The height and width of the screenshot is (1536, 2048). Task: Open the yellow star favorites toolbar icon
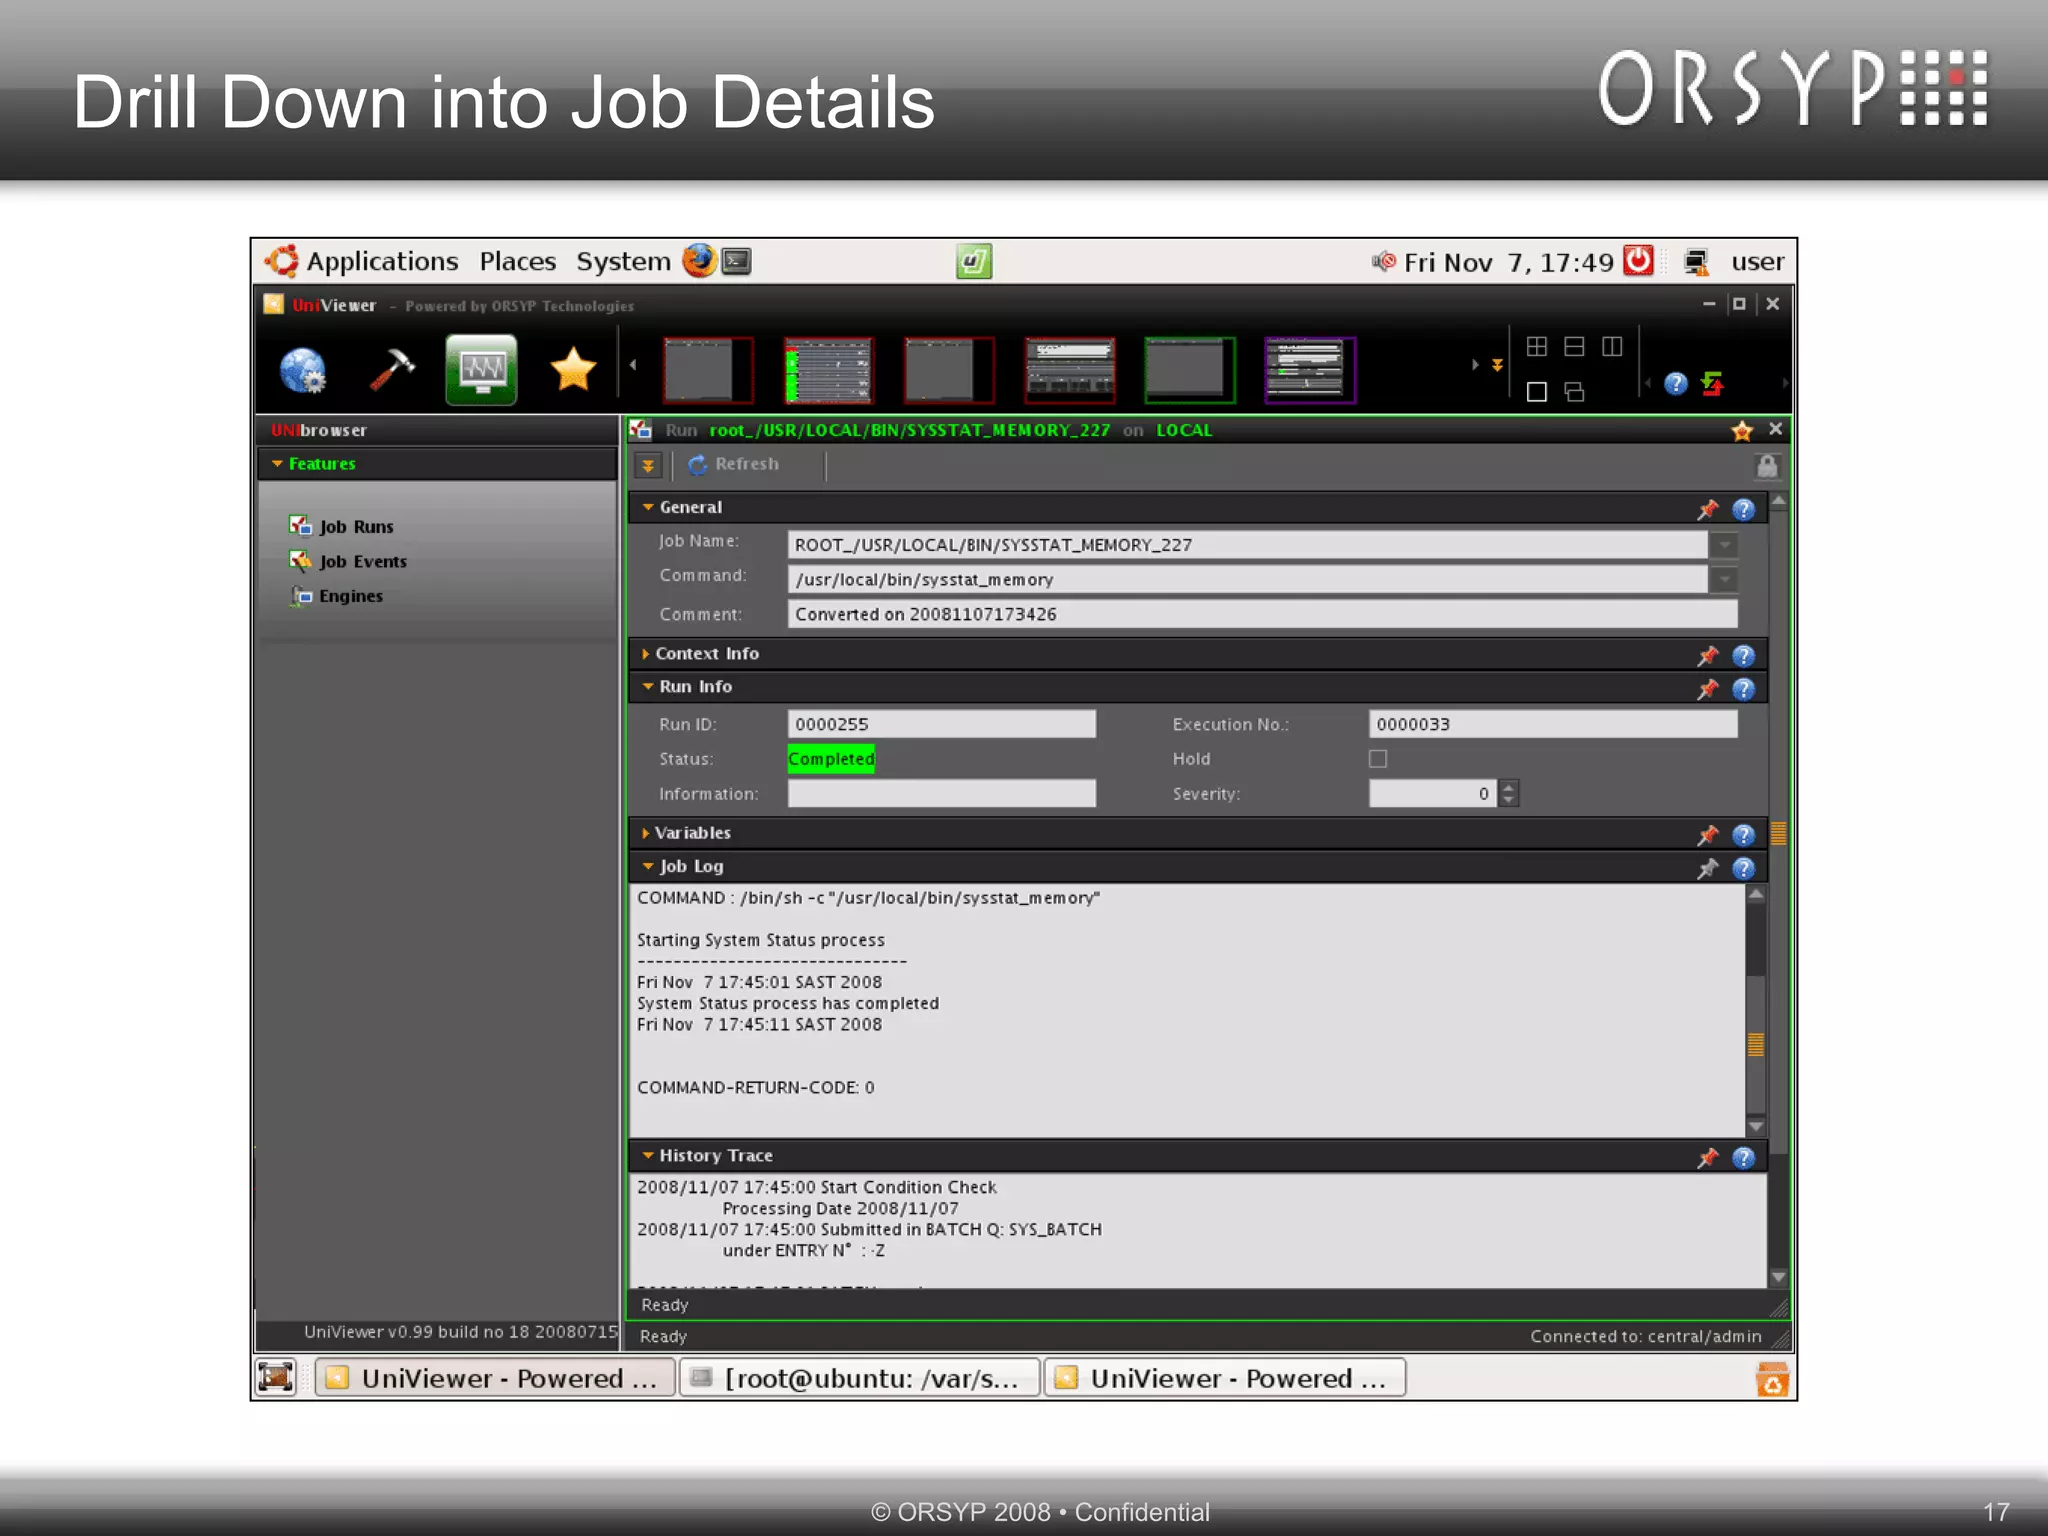pyautogui.click(x=573, y=369)
